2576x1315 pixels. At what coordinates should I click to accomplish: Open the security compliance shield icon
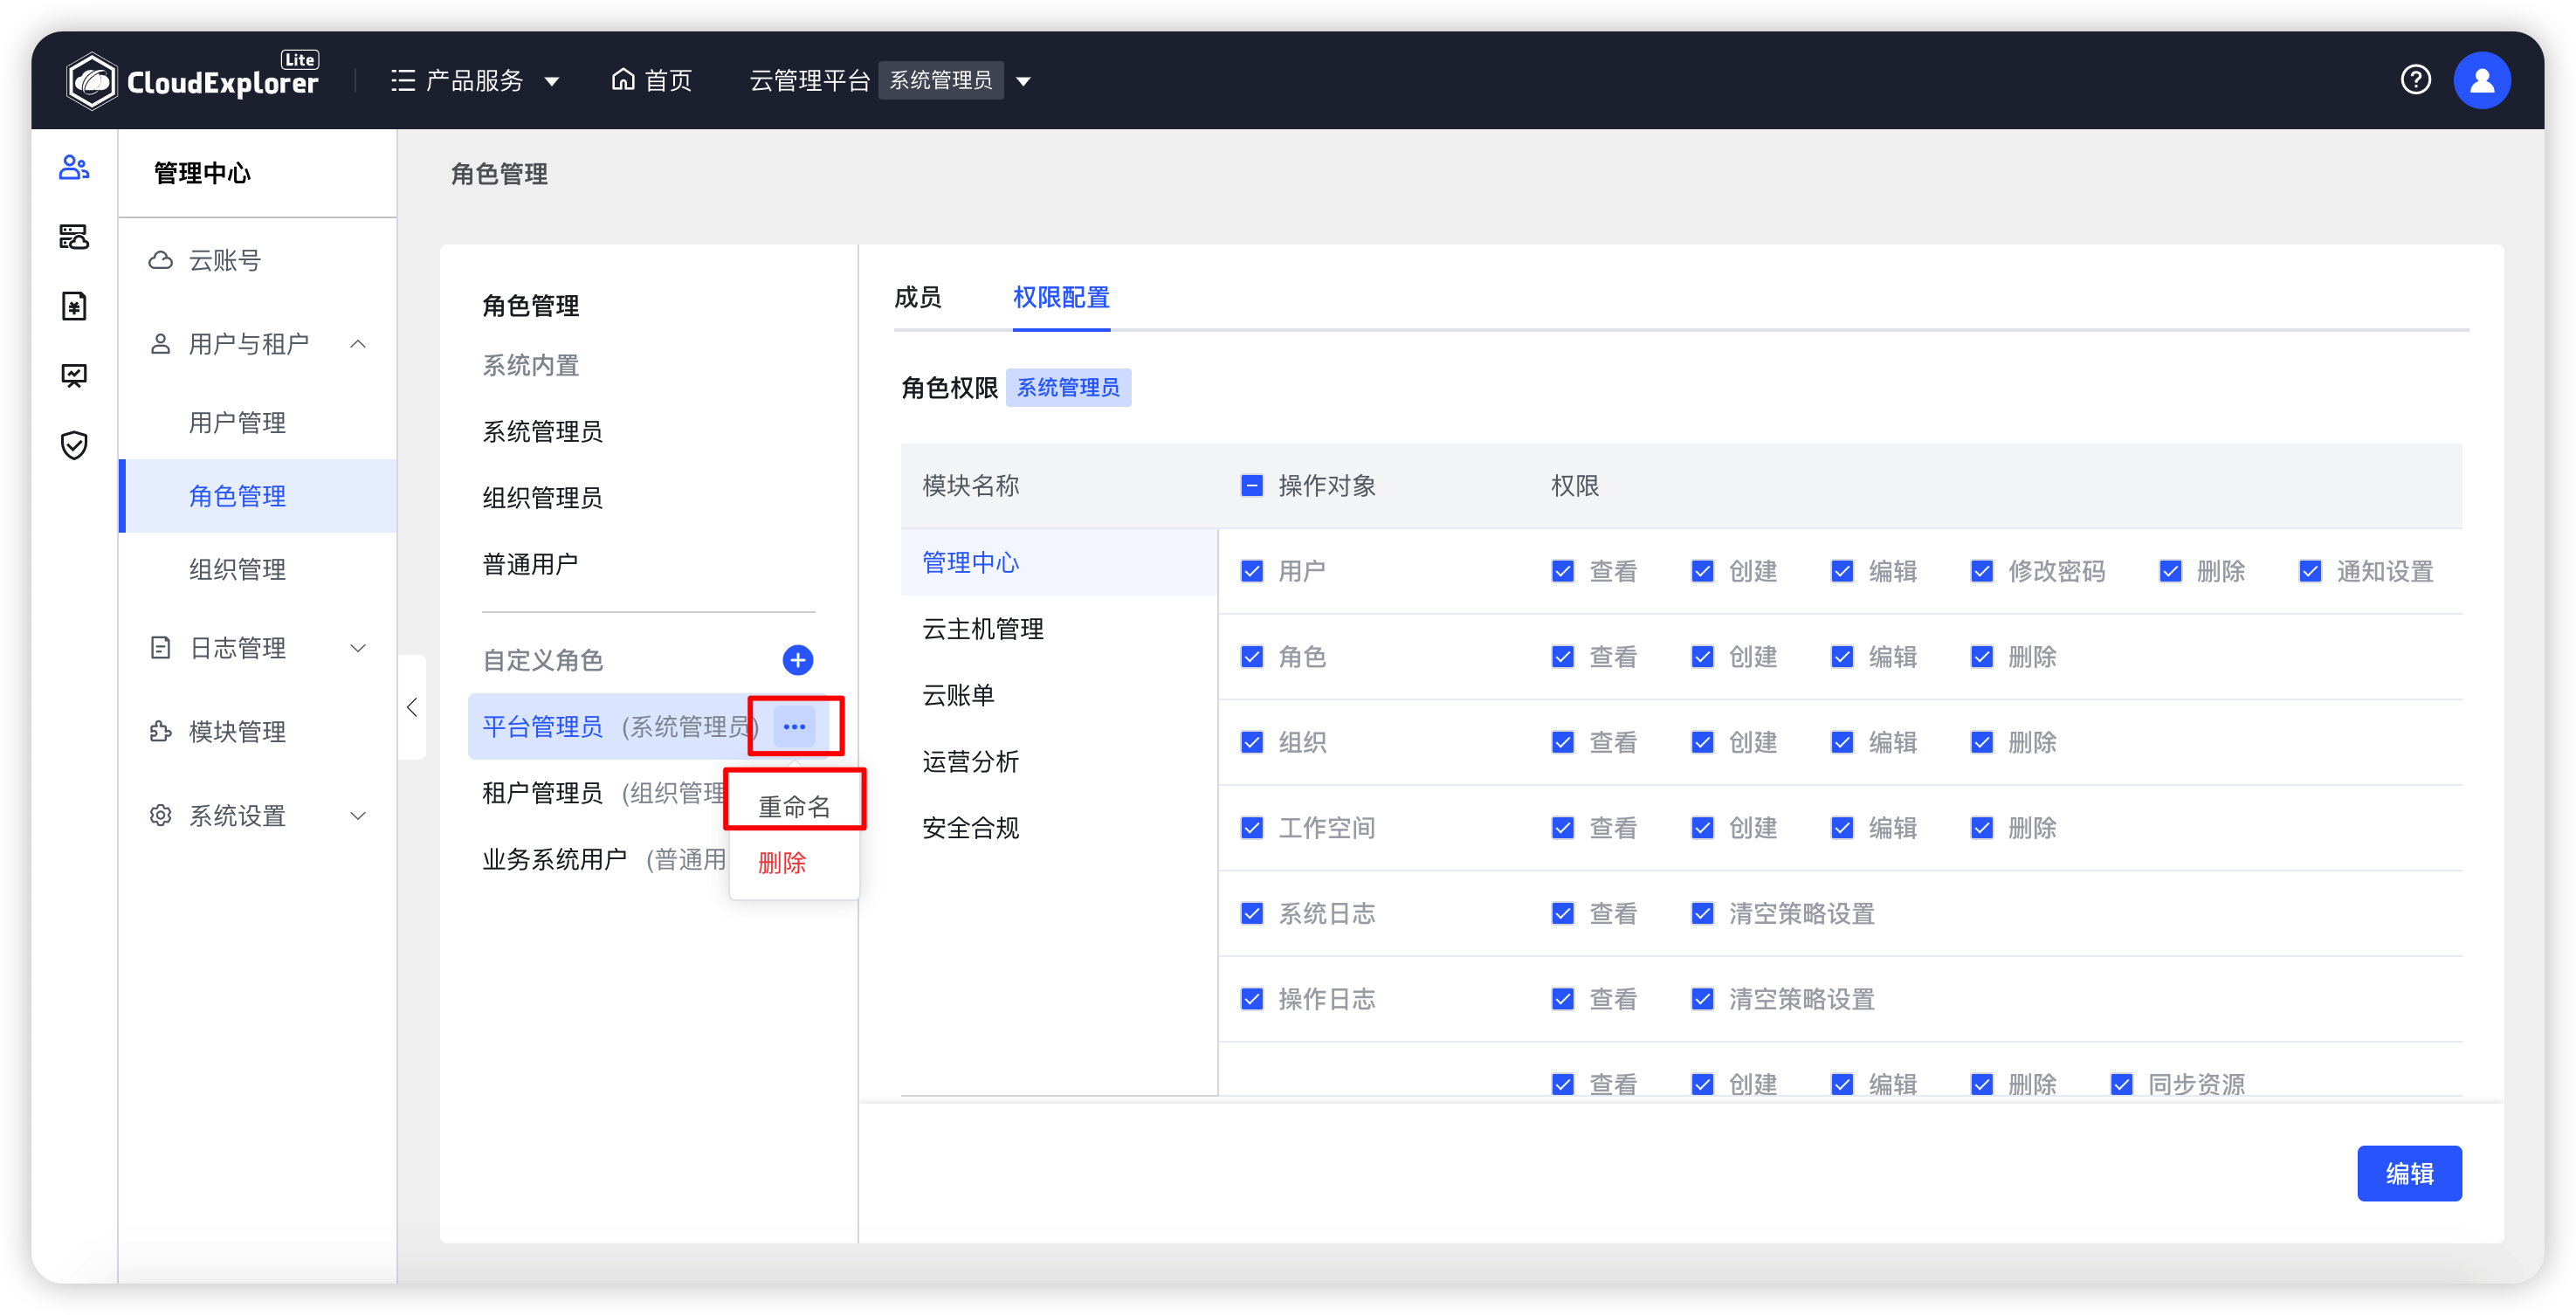coord(74,445)
